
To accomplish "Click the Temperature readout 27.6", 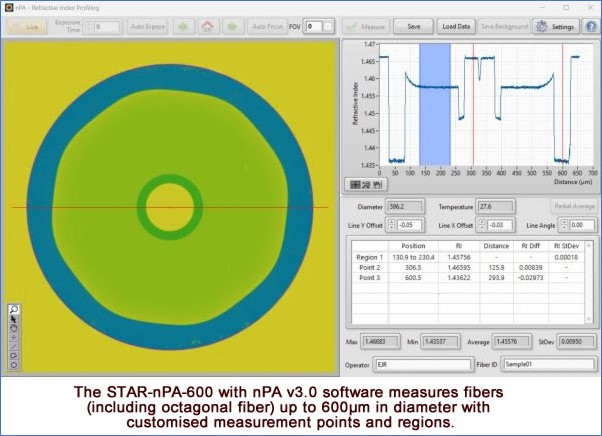I will point(495,206).
